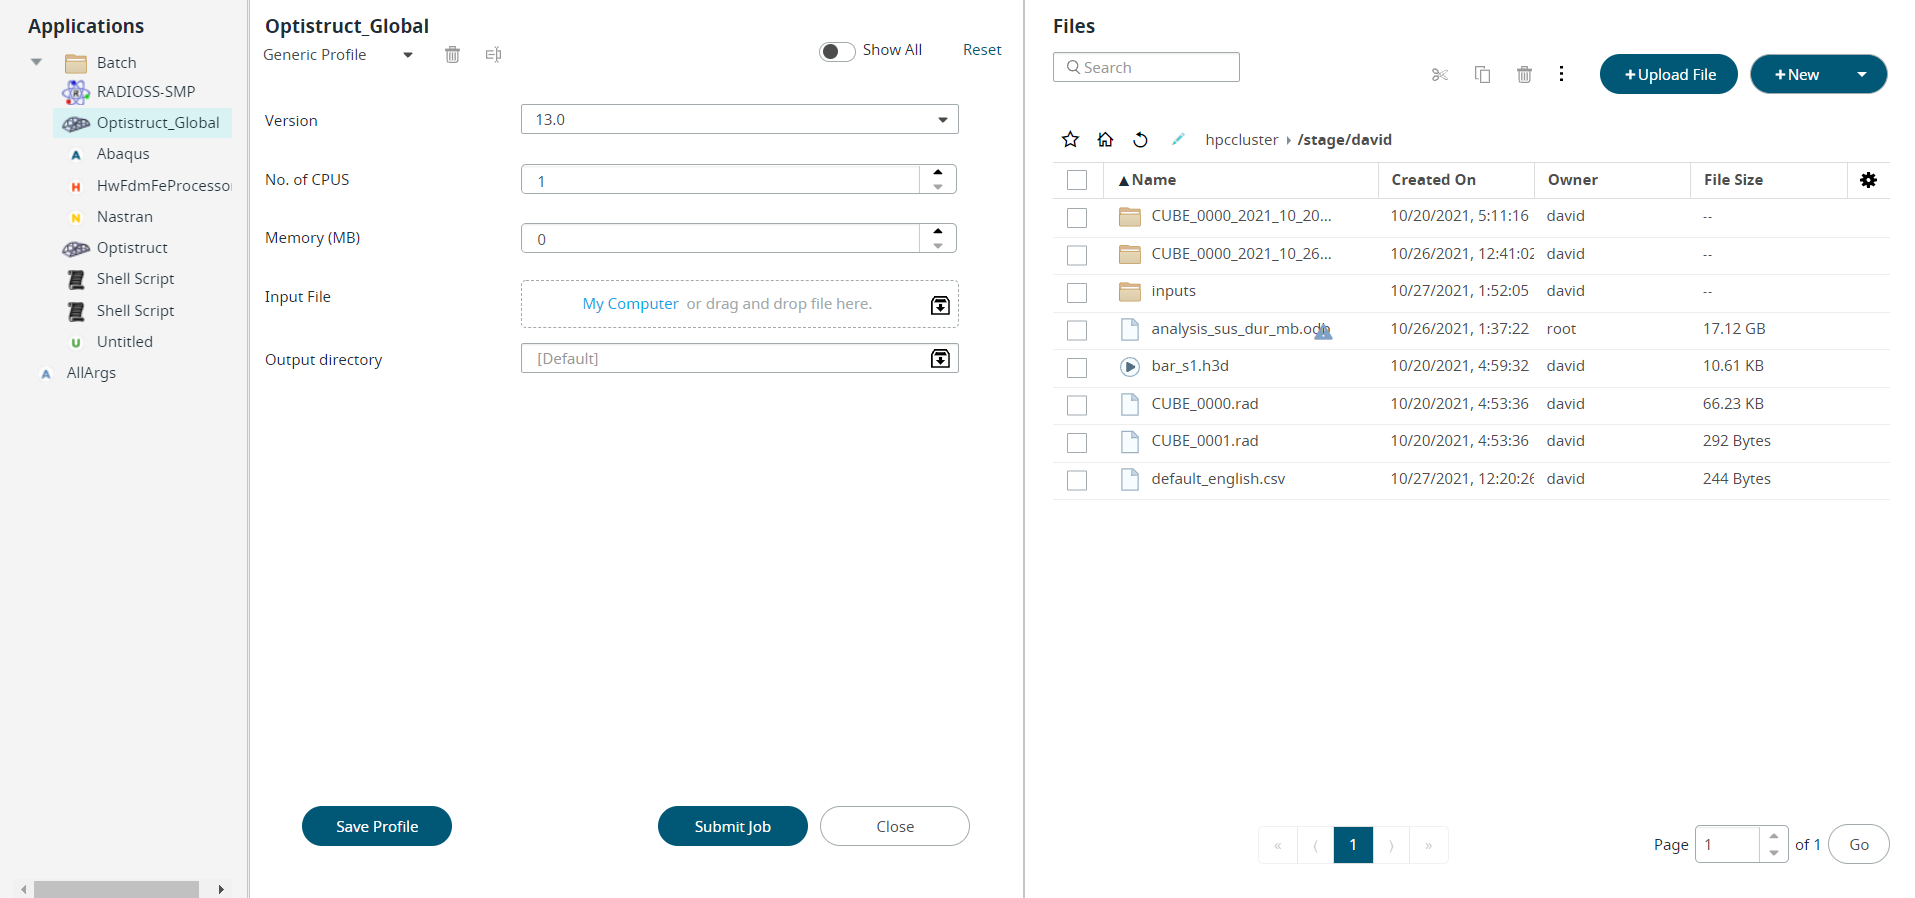Click the Close button
This screenshot has width=1915, height=898.
coord(895,826)
